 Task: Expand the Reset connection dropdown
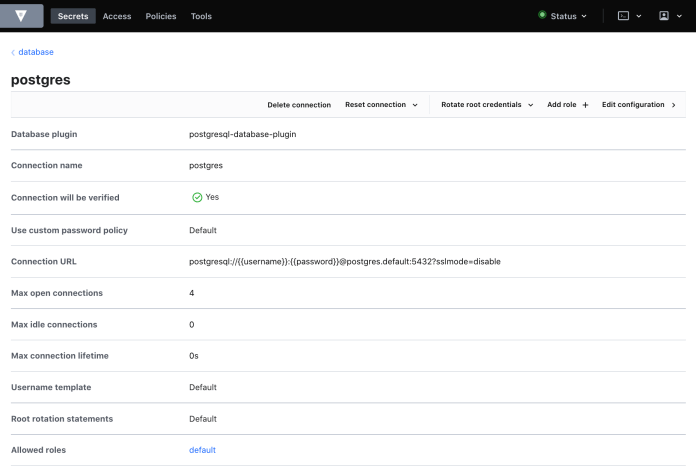click(x=414, y=105)
